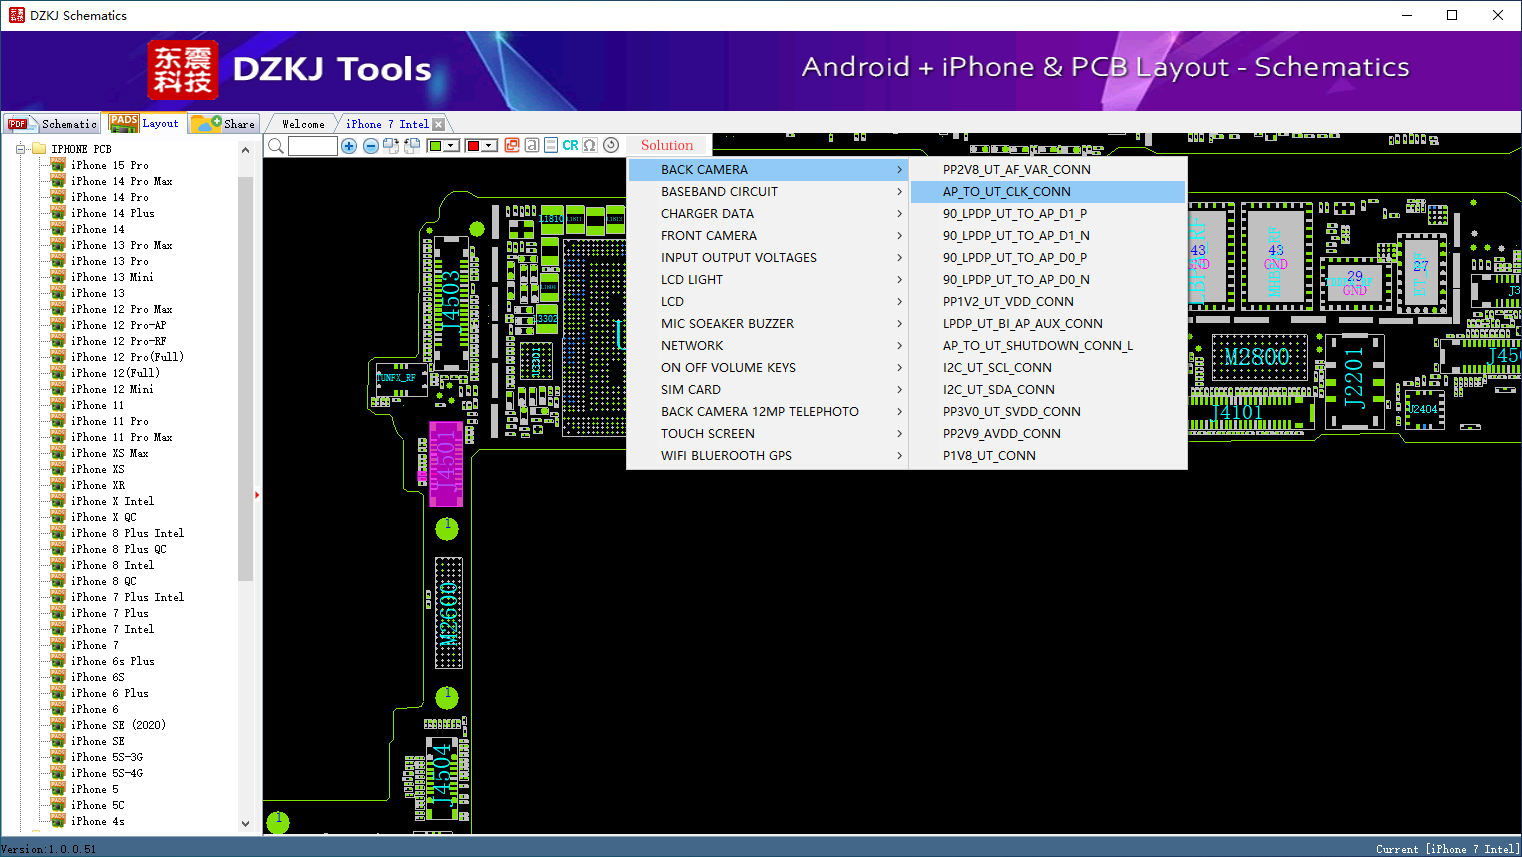Select the 90_LPDP_UT_TO_AP_D1_P signal

click(x=1048, y=214)
